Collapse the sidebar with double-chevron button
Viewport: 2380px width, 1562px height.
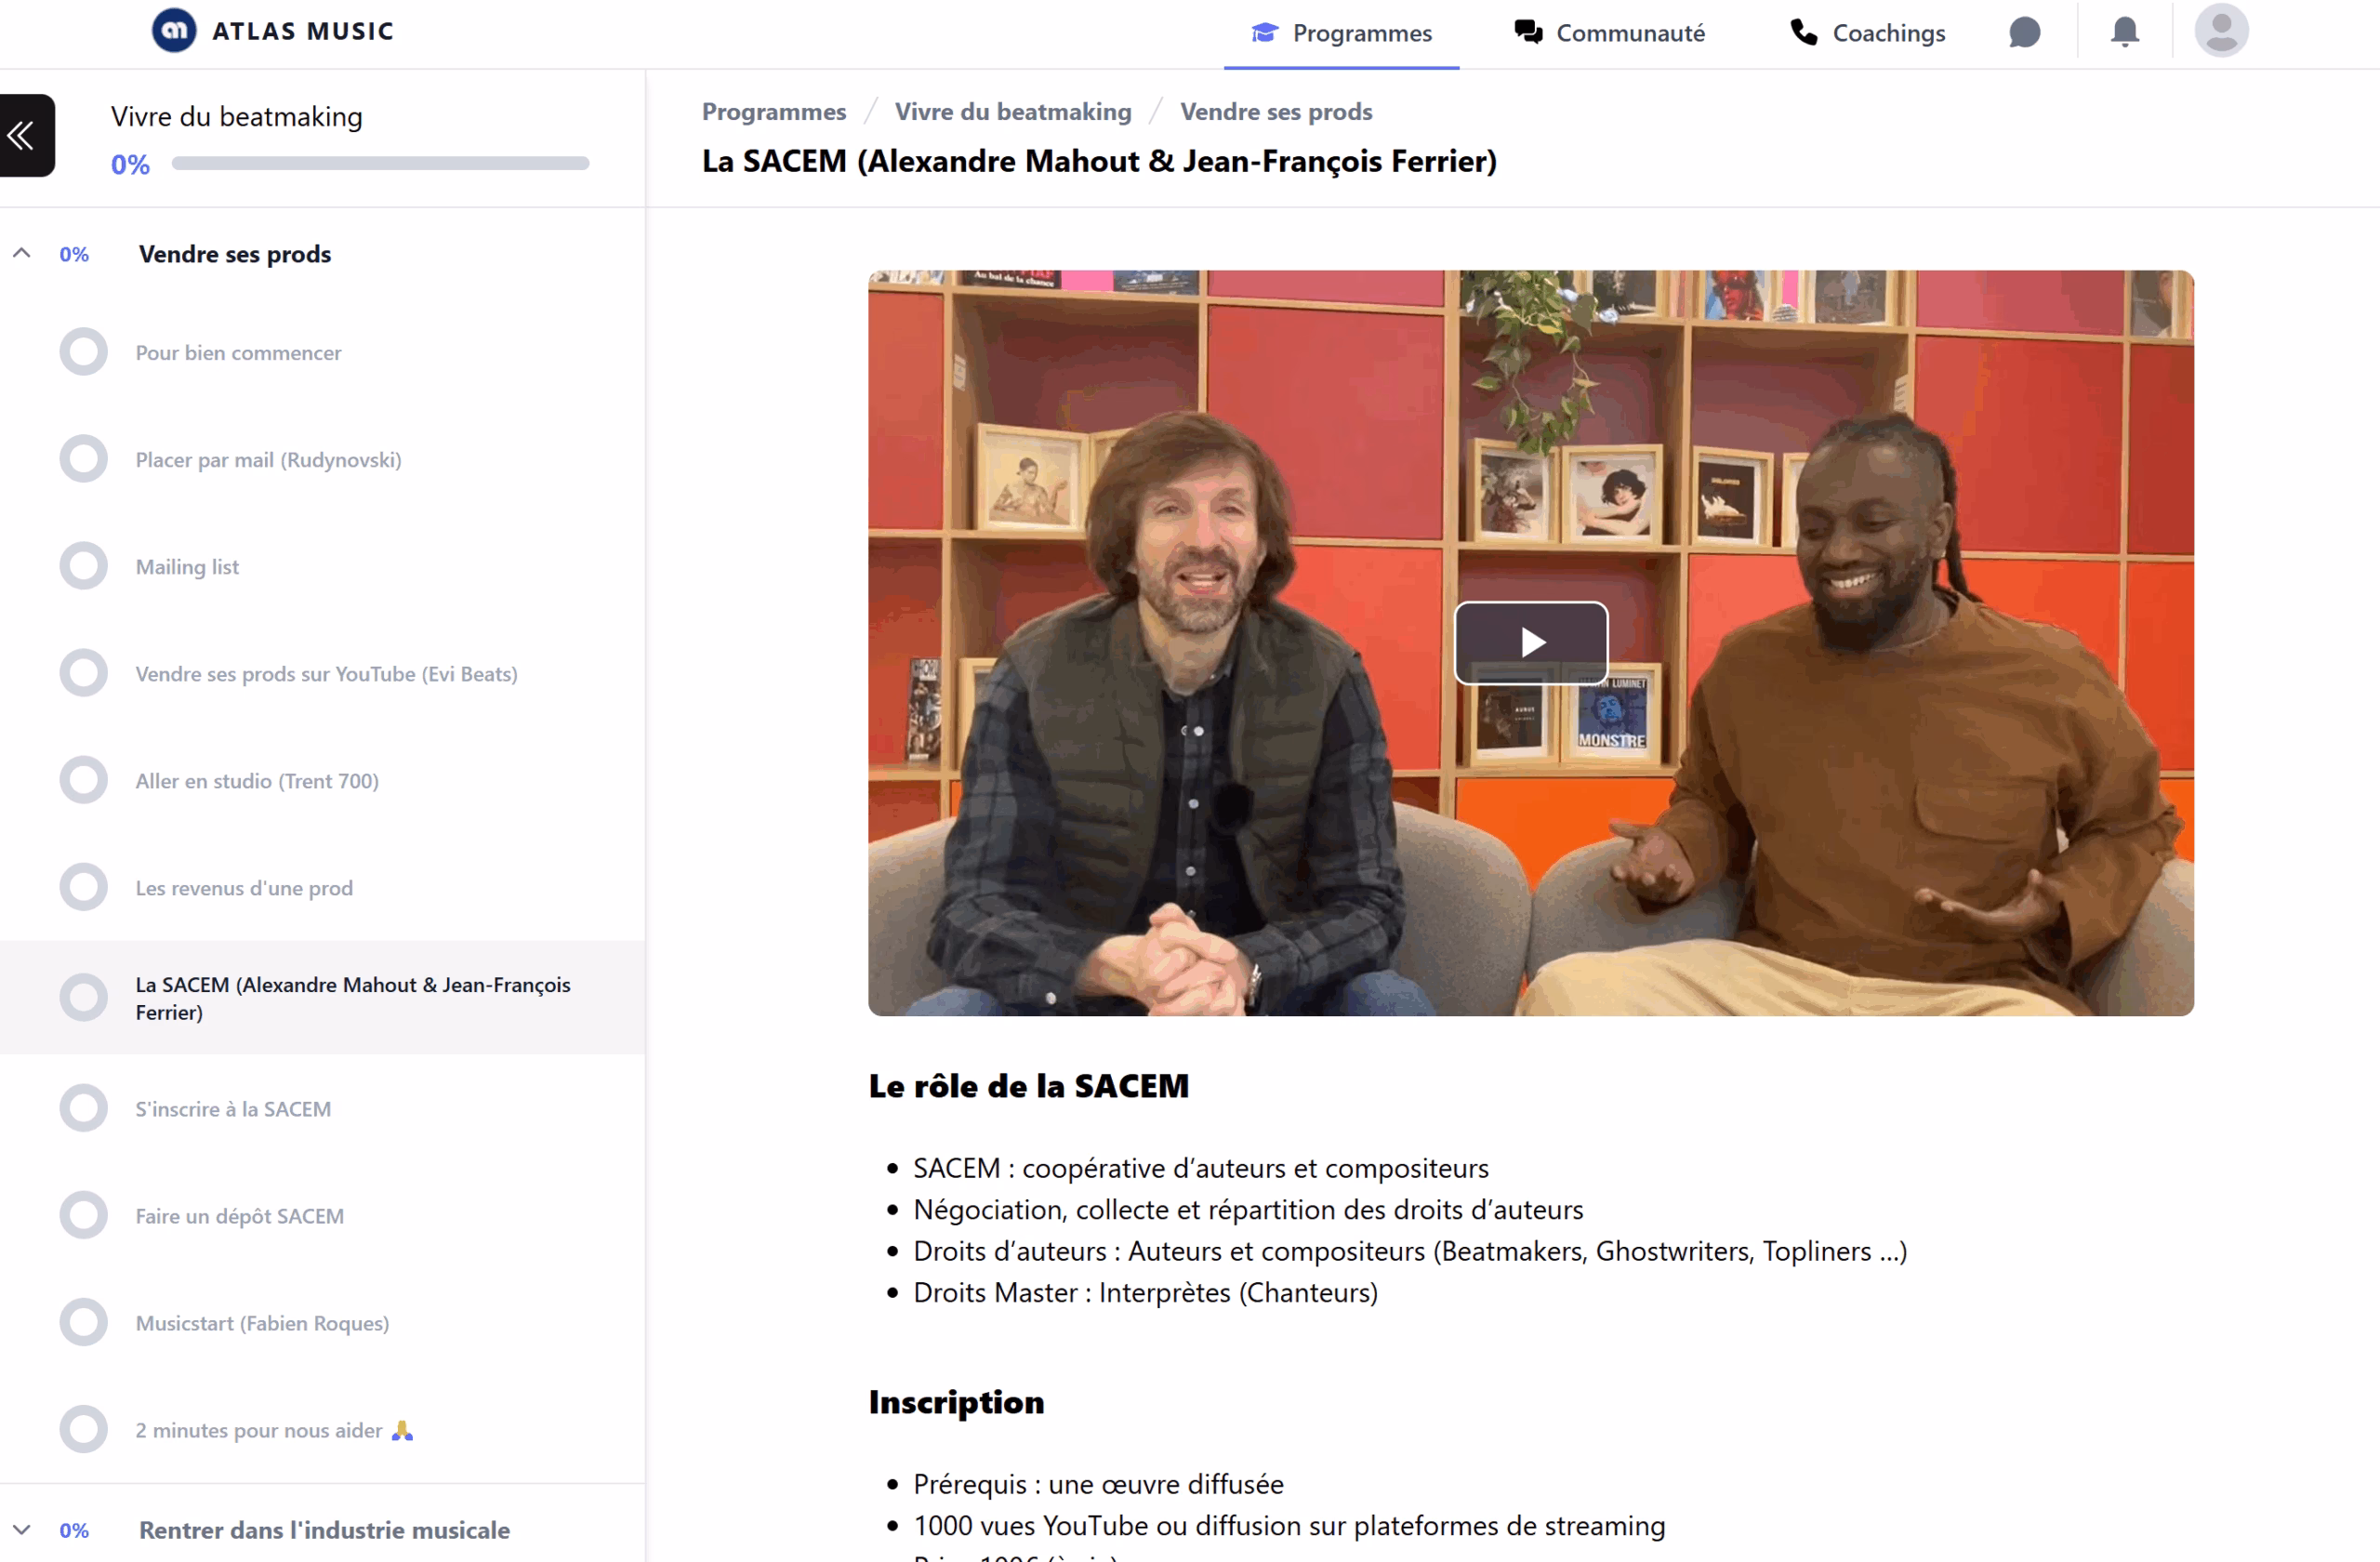click(22, 135)
